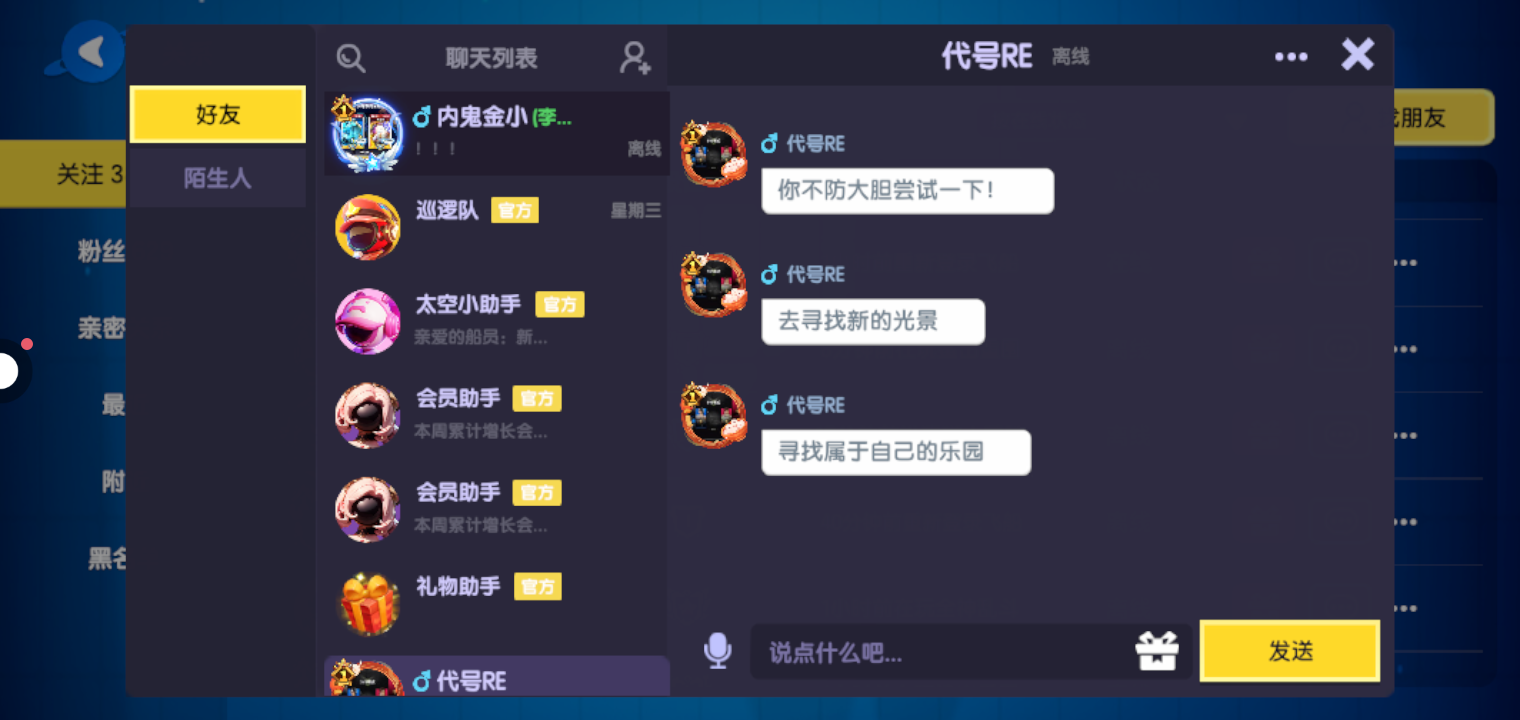Screen dimensions: 1520x720
Task: Tap the add friend icon
Action: click(635, 58)
